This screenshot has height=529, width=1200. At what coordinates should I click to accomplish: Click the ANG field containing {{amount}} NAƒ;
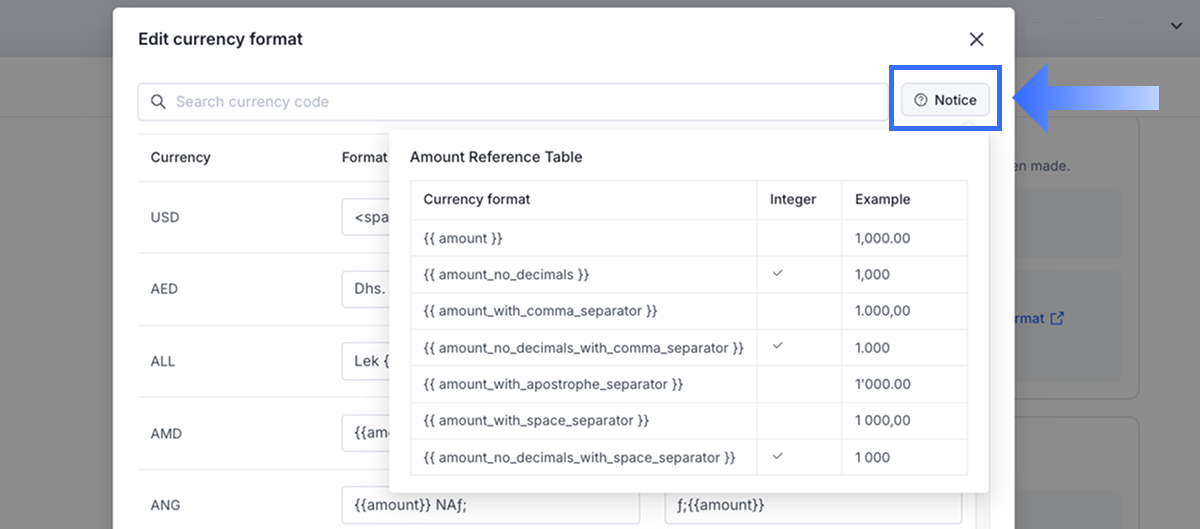click(x=490, y=505)
